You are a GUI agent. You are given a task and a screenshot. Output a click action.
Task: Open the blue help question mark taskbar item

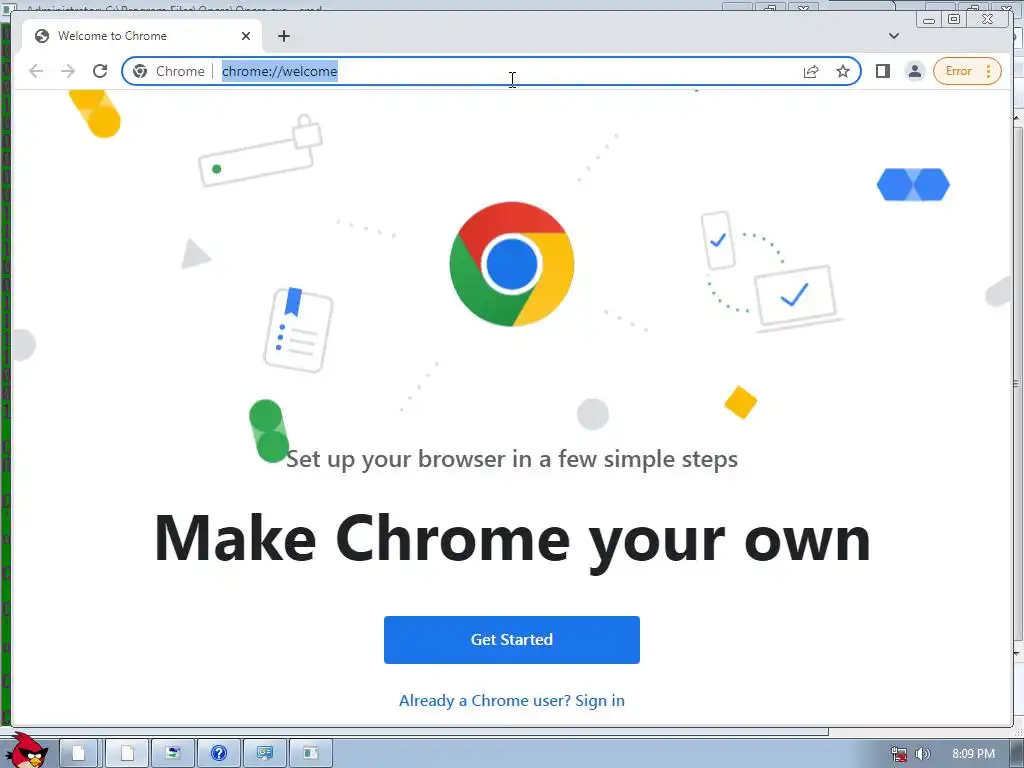(x=219, y=754)
